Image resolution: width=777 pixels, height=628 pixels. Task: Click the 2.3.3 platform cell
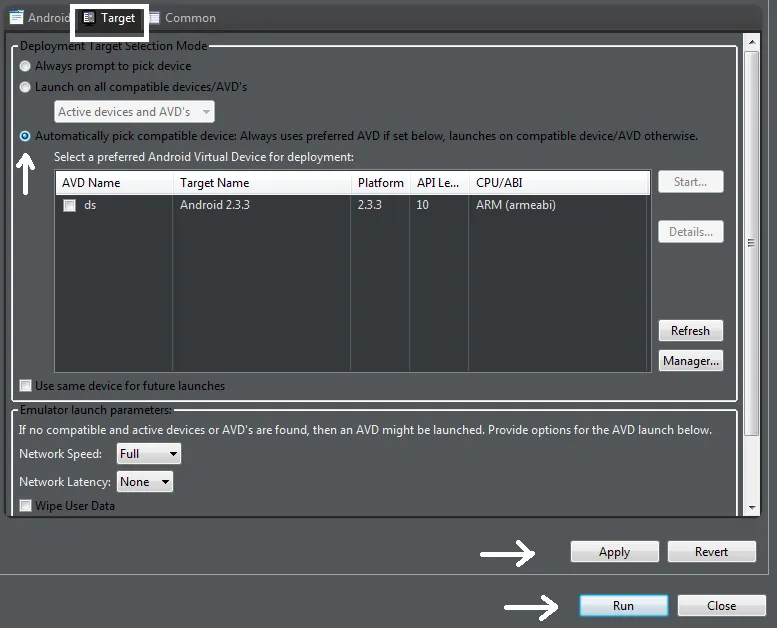tap(370, 205)
